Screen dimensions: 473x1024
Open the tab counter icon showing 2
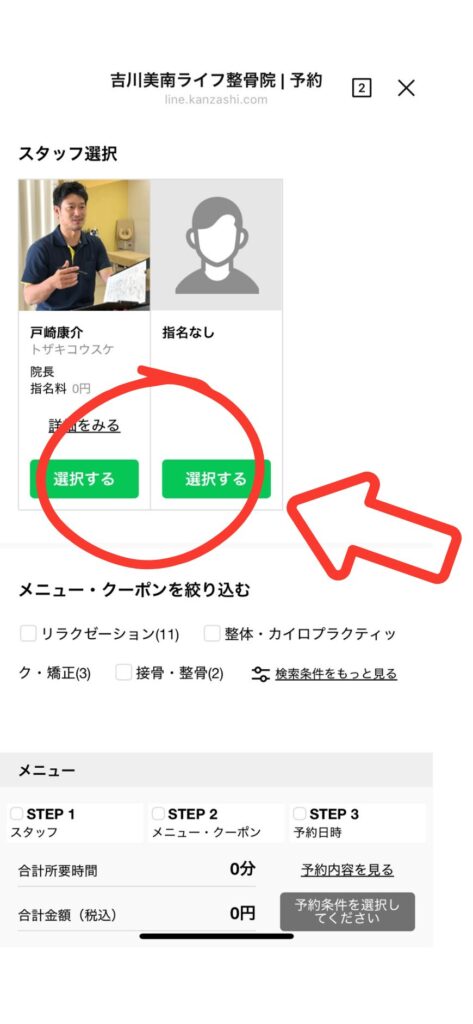(361, 88)
